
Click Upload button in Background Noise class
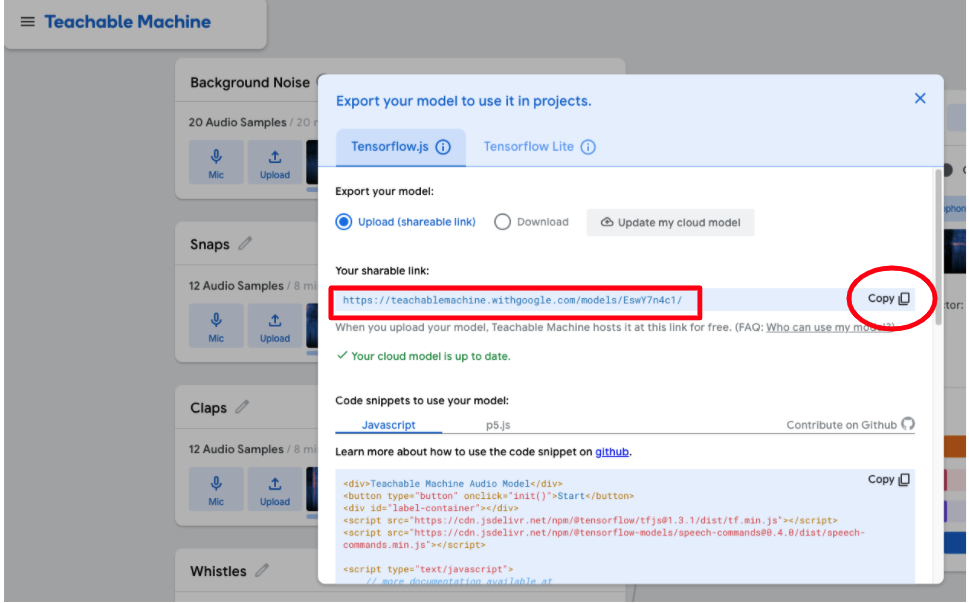pos(274,162)
